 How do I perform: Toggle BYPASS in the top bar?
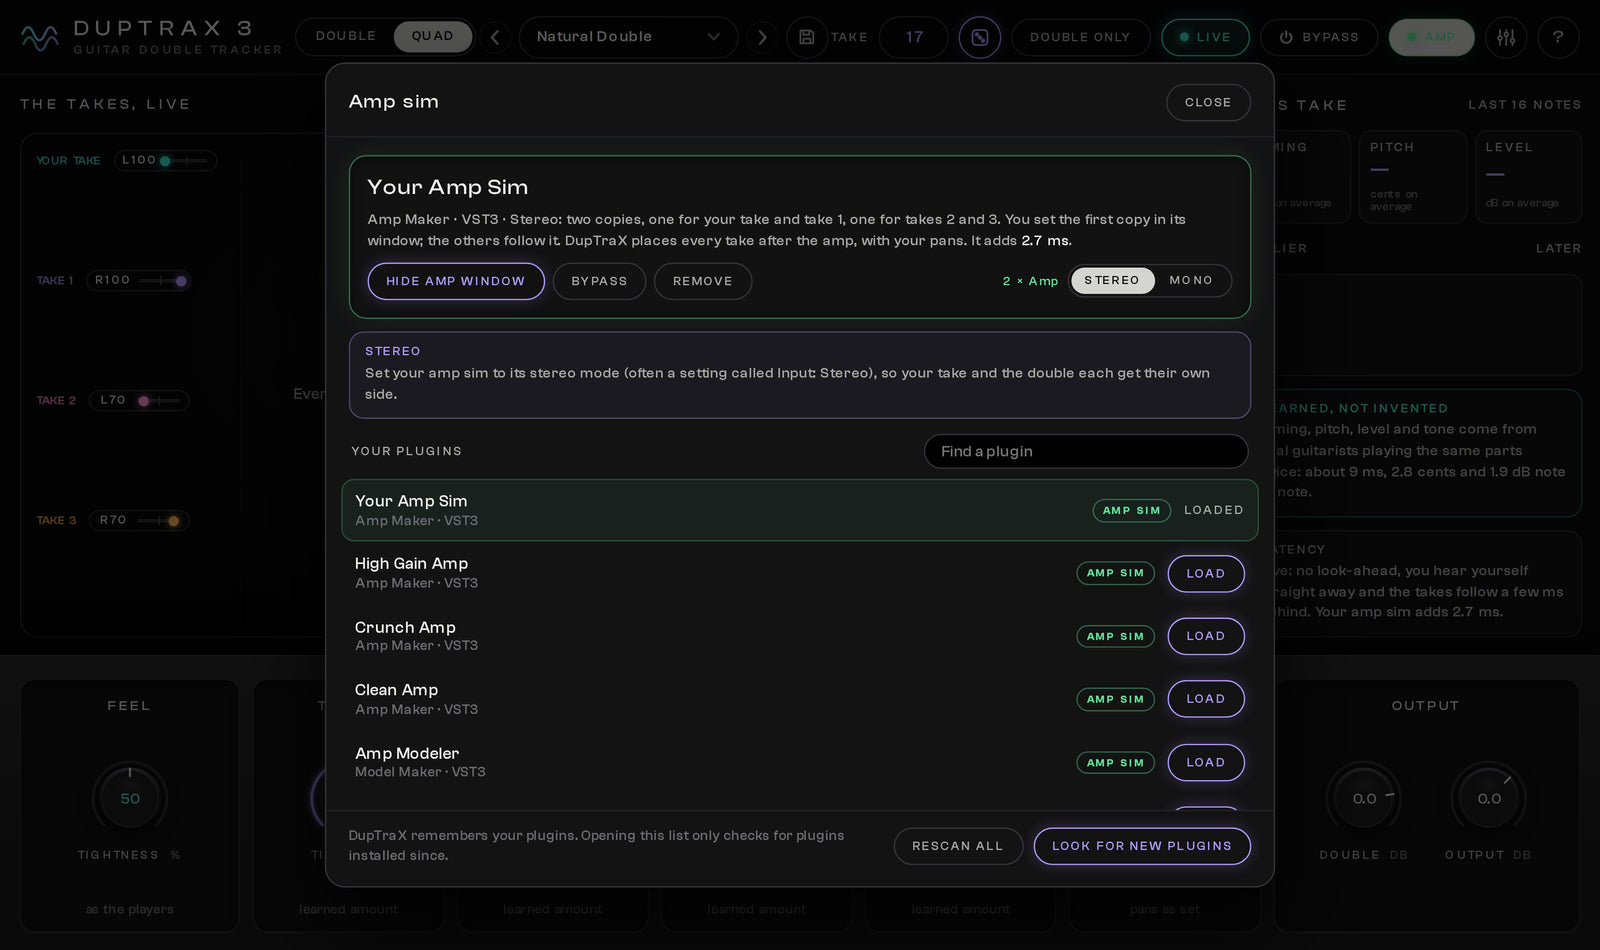(1319, 37)
